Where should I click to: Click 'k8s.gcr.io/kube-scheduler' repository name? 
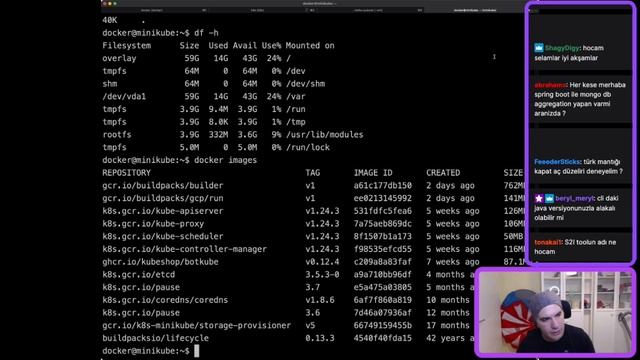point(162,236)
